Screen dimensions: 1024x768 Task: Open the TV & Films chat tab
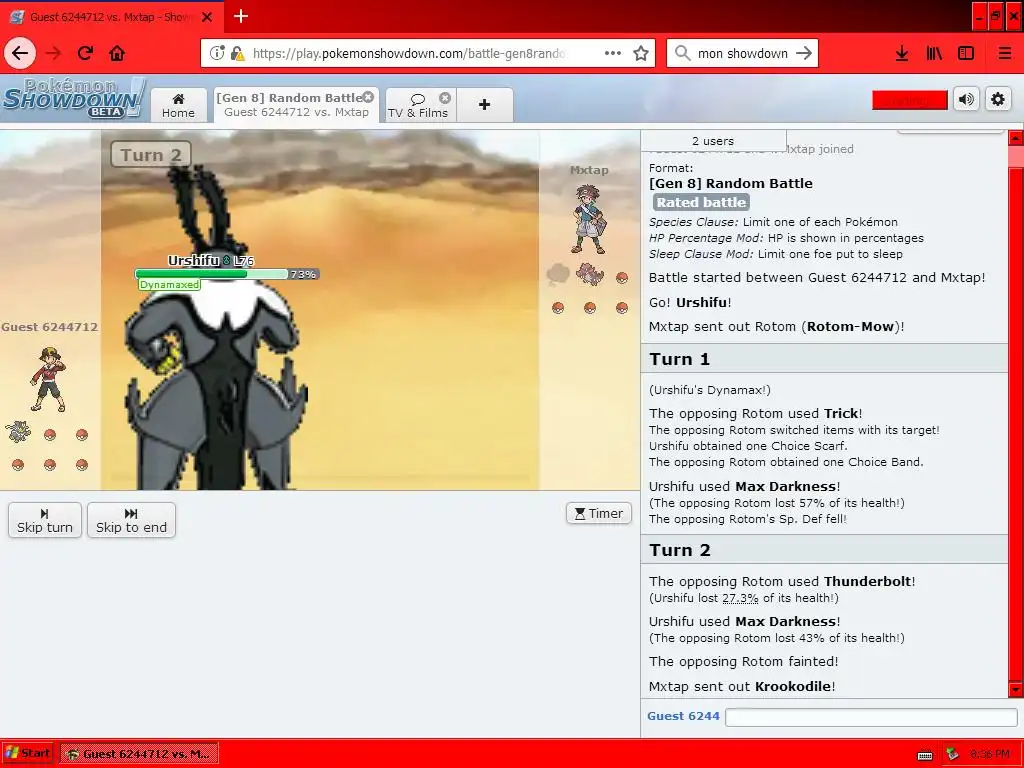point(419,105)
